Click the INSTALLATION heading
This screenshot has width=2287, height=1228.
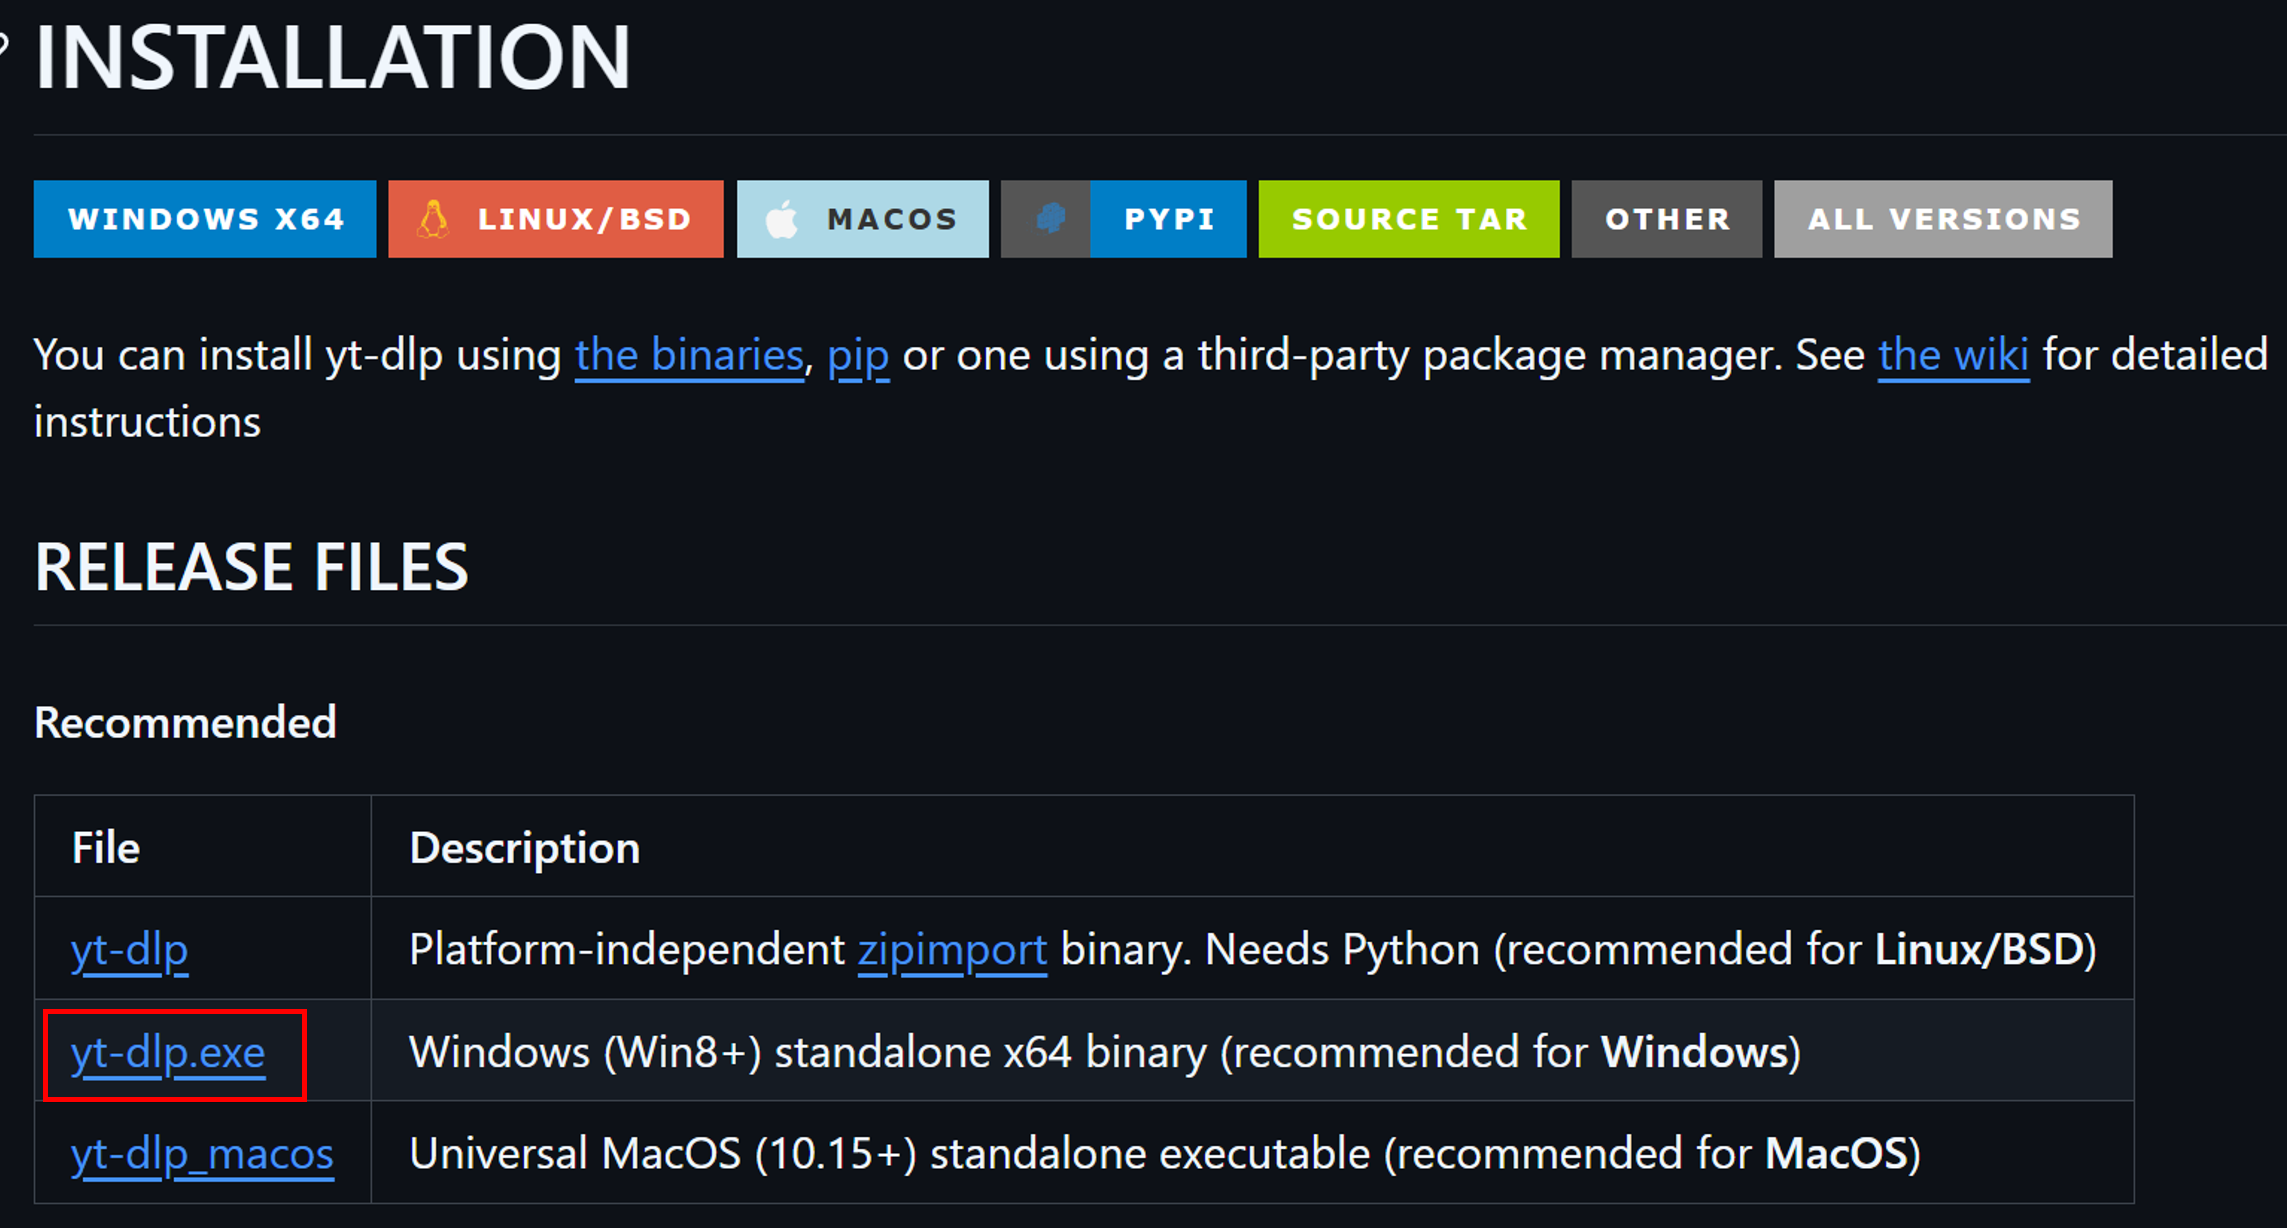click(x=332, y=57)
